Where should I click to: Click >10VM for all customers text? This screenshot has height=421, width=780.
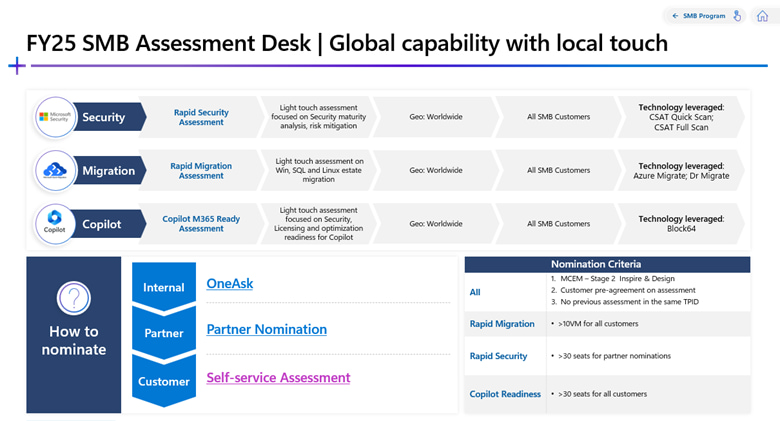tap(598, 324)
